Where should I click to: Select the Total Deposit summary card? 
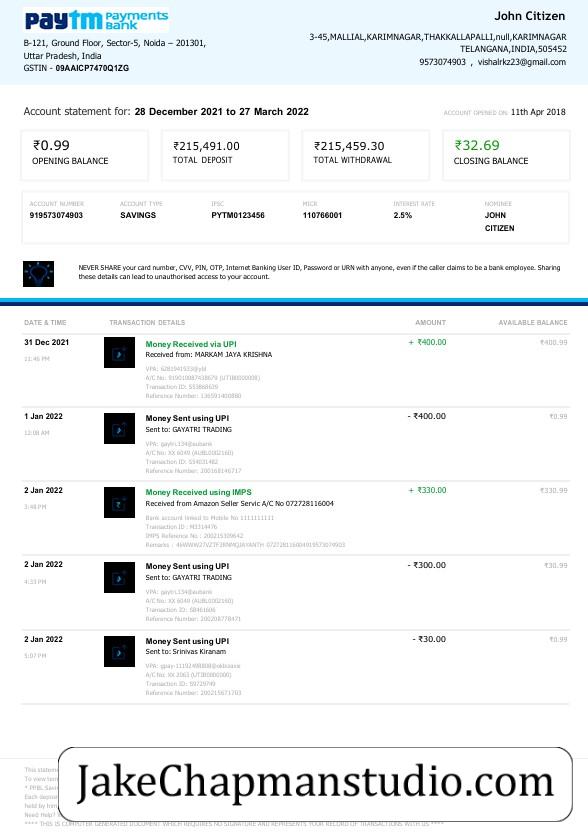pyautogui.click(x=225, y=155)
